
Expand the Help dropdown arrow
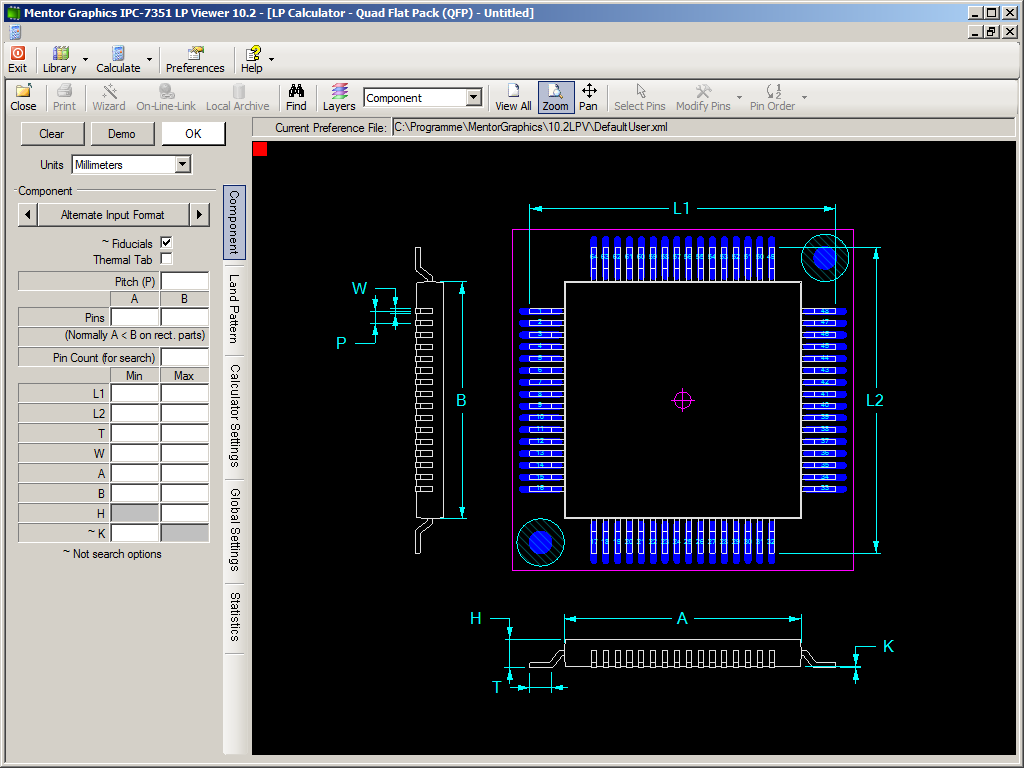272,59
